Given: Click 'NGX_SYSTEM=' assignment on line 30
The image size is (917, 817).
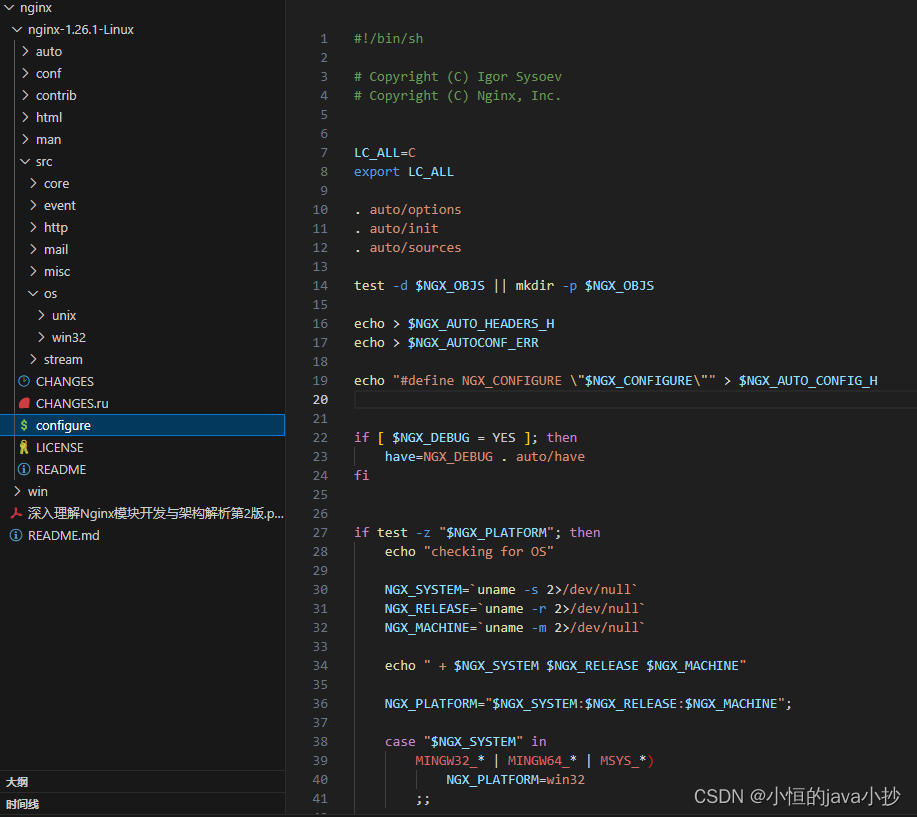Looking at the screenshot, I should tap(427, 590).
